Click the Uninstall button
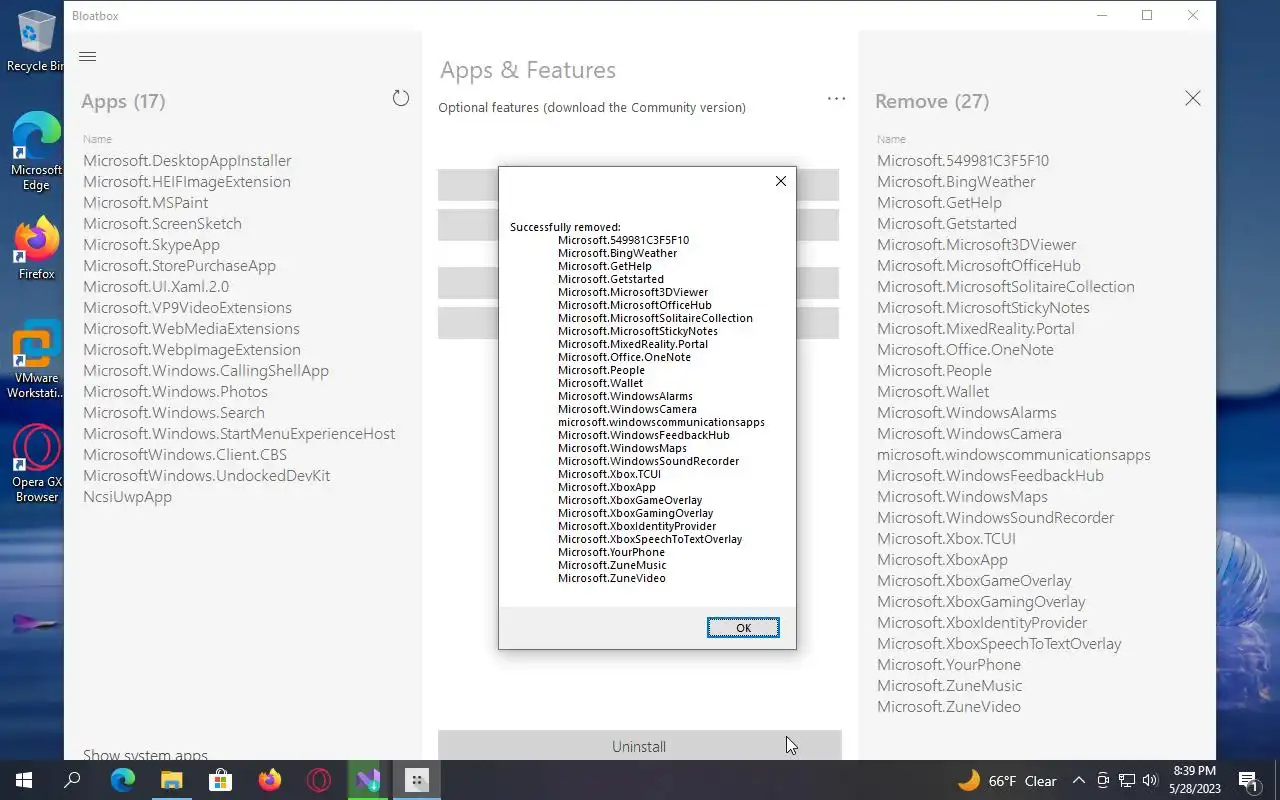This screenshot has width=1280, height=800. (x=639, y=746)
